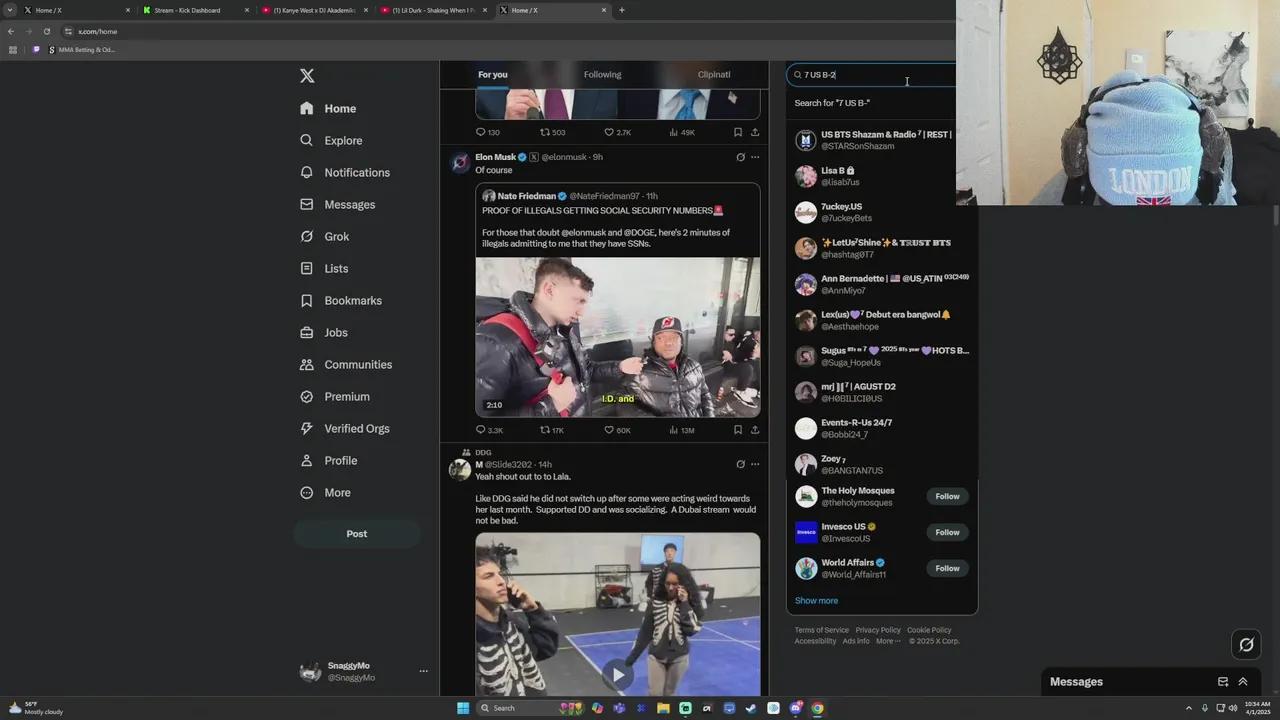Switch to the Clipinati tab

pyautogui.click(x=714, y=75)
